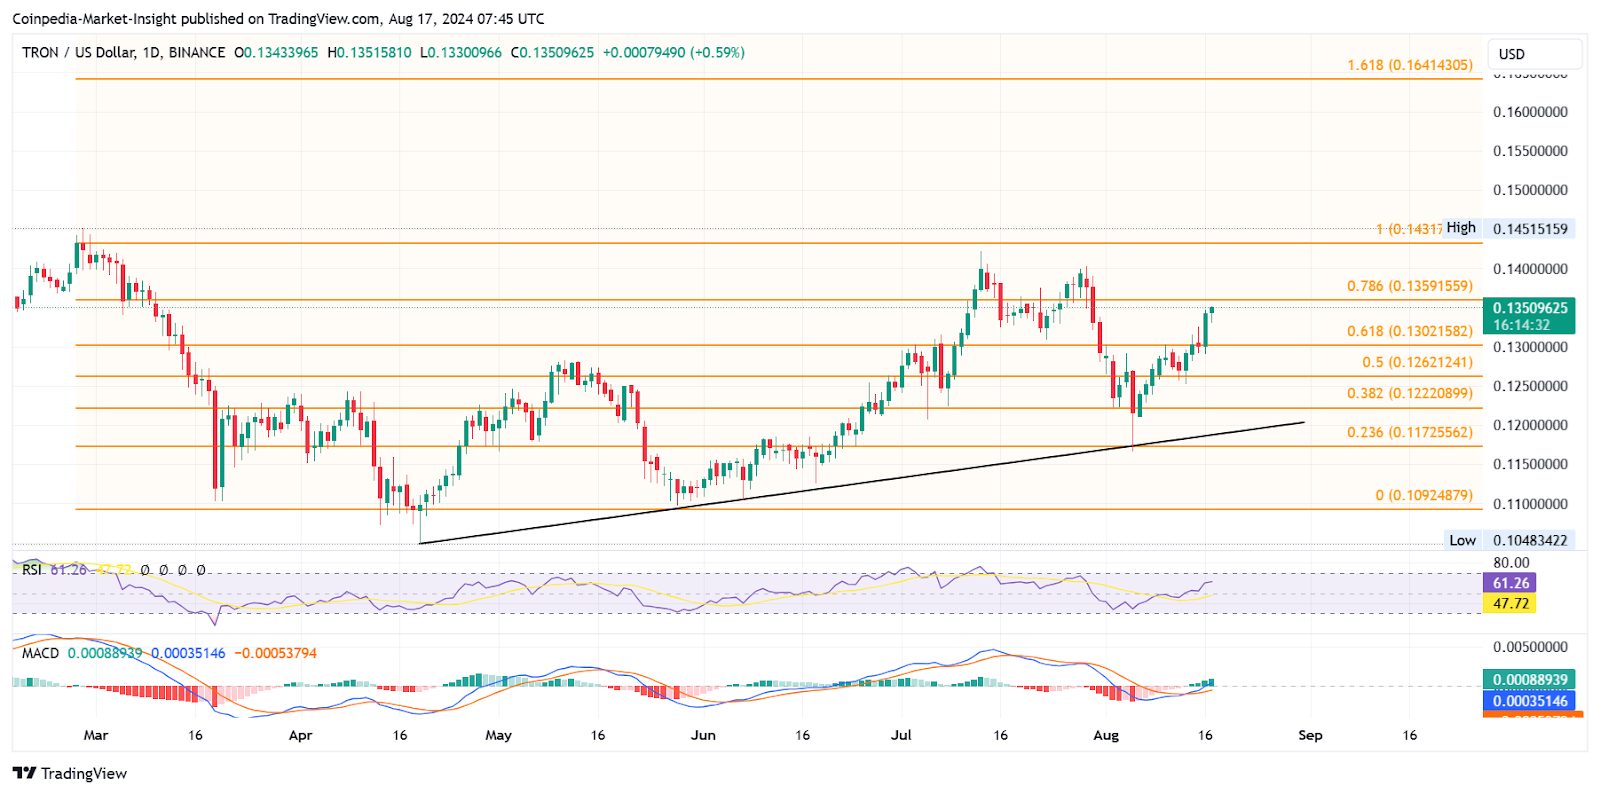Click the Apr label on time axis
Screen dimensions: 1600x794
[x=300, y=735]
